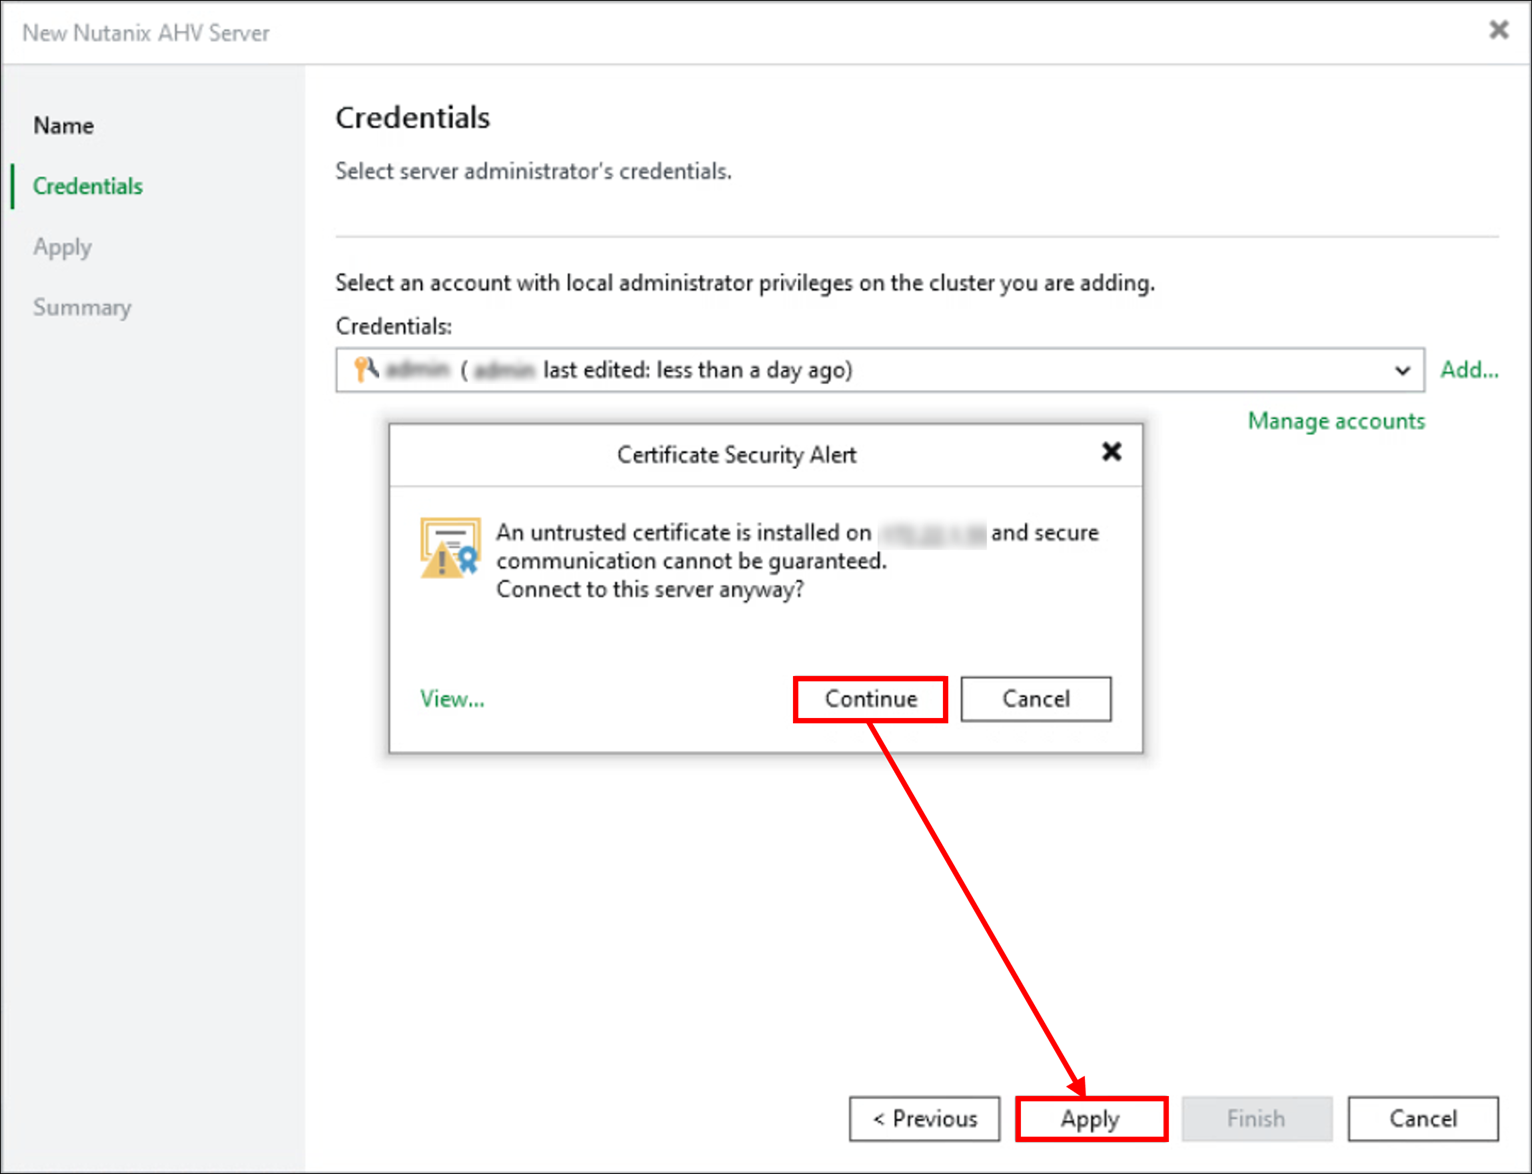Open Manage accounts
This screenshot has height=1174, width=1532.
[1336, 420]
